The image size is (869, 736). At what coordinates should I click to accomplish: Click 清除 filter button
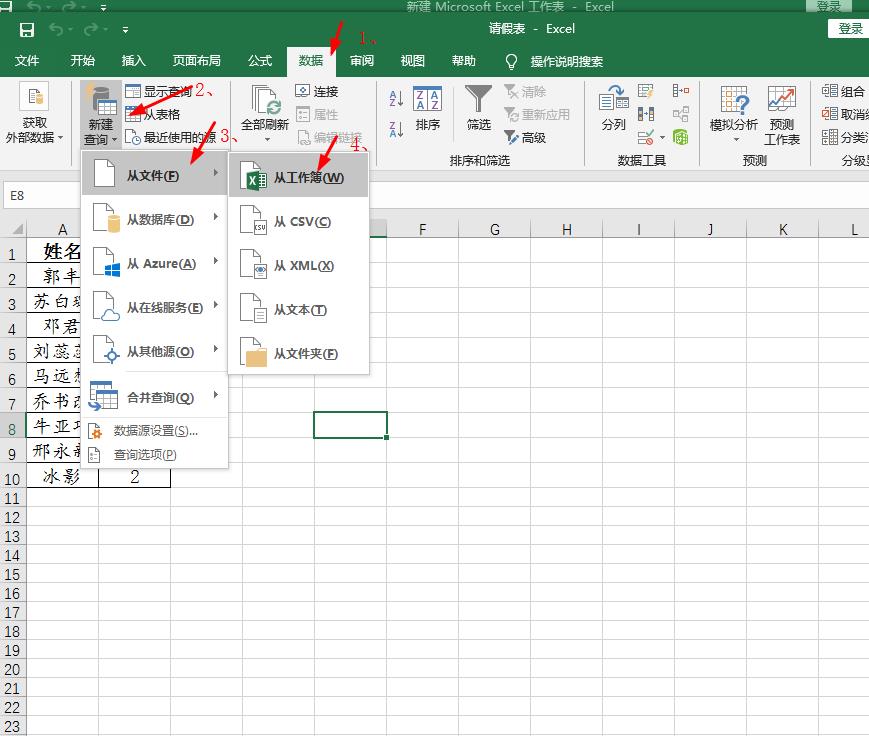click(525, 91)
